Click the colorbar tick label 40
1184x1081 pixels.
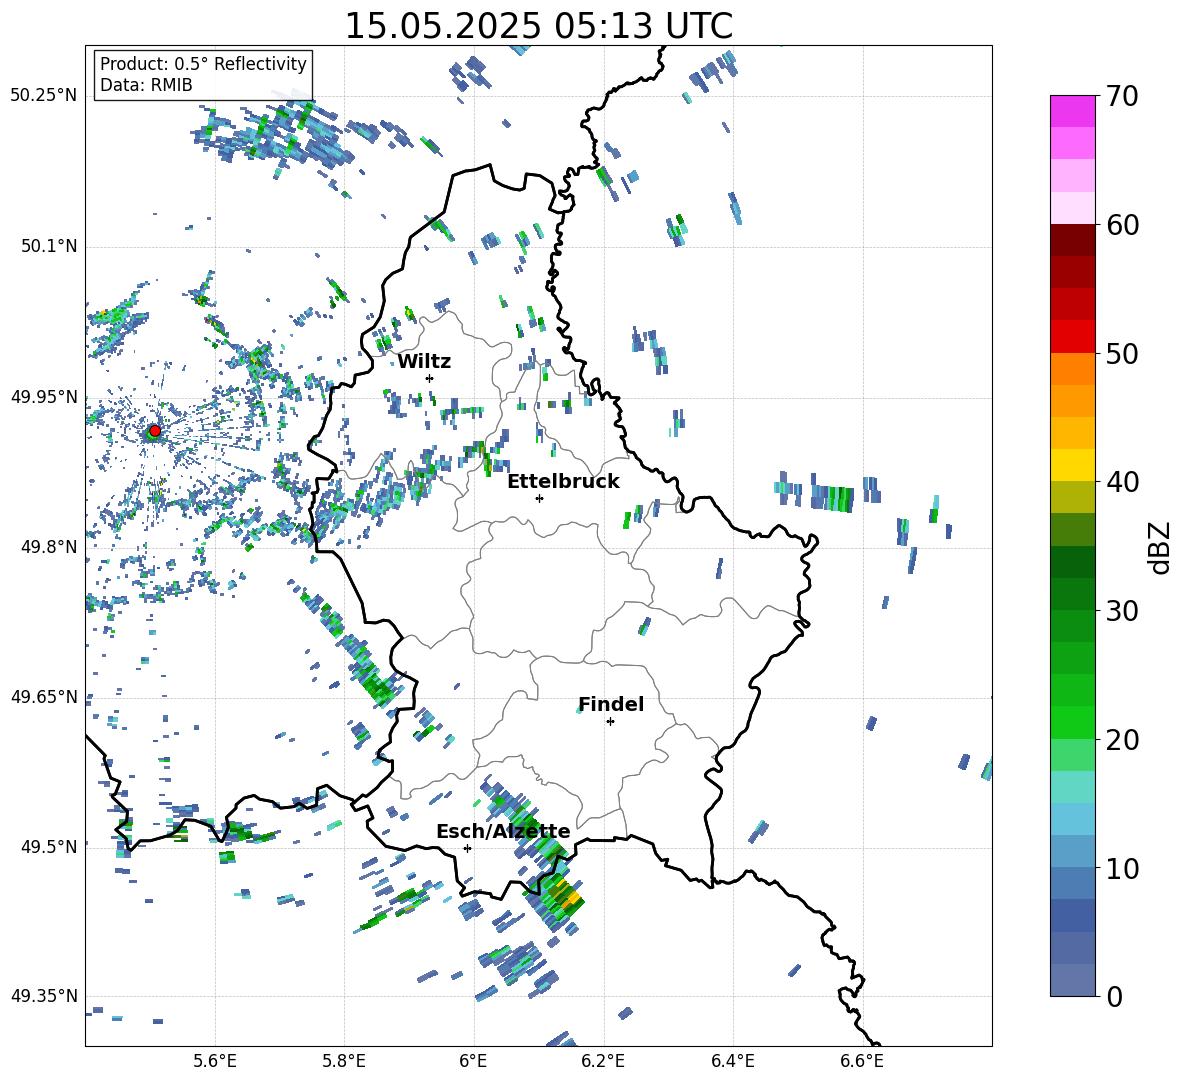click(1122, 482)
